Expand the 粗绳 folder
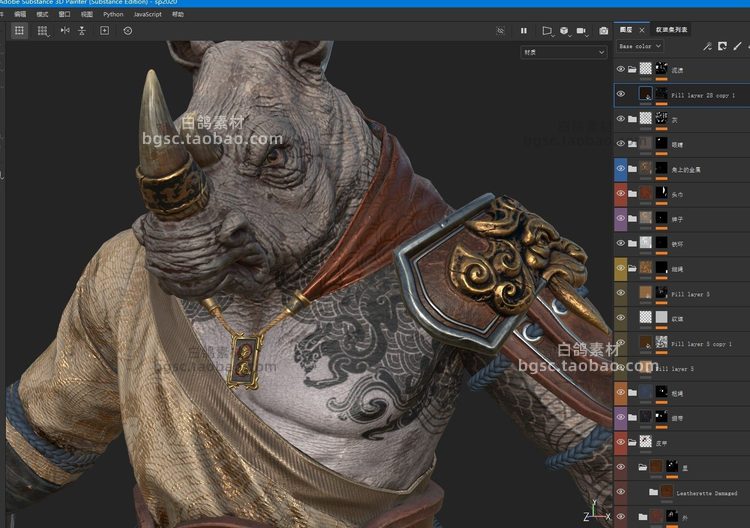The height and width of the screenshot is (528, 750). point(632,393)
